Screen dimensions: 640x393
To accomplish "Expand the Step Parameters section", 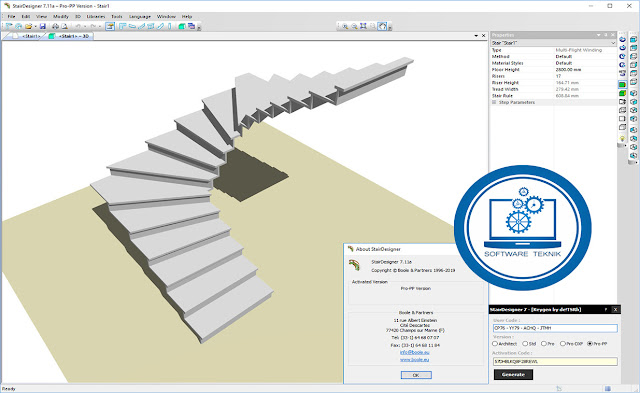I will pyautogui.click(x=494, y=102).
